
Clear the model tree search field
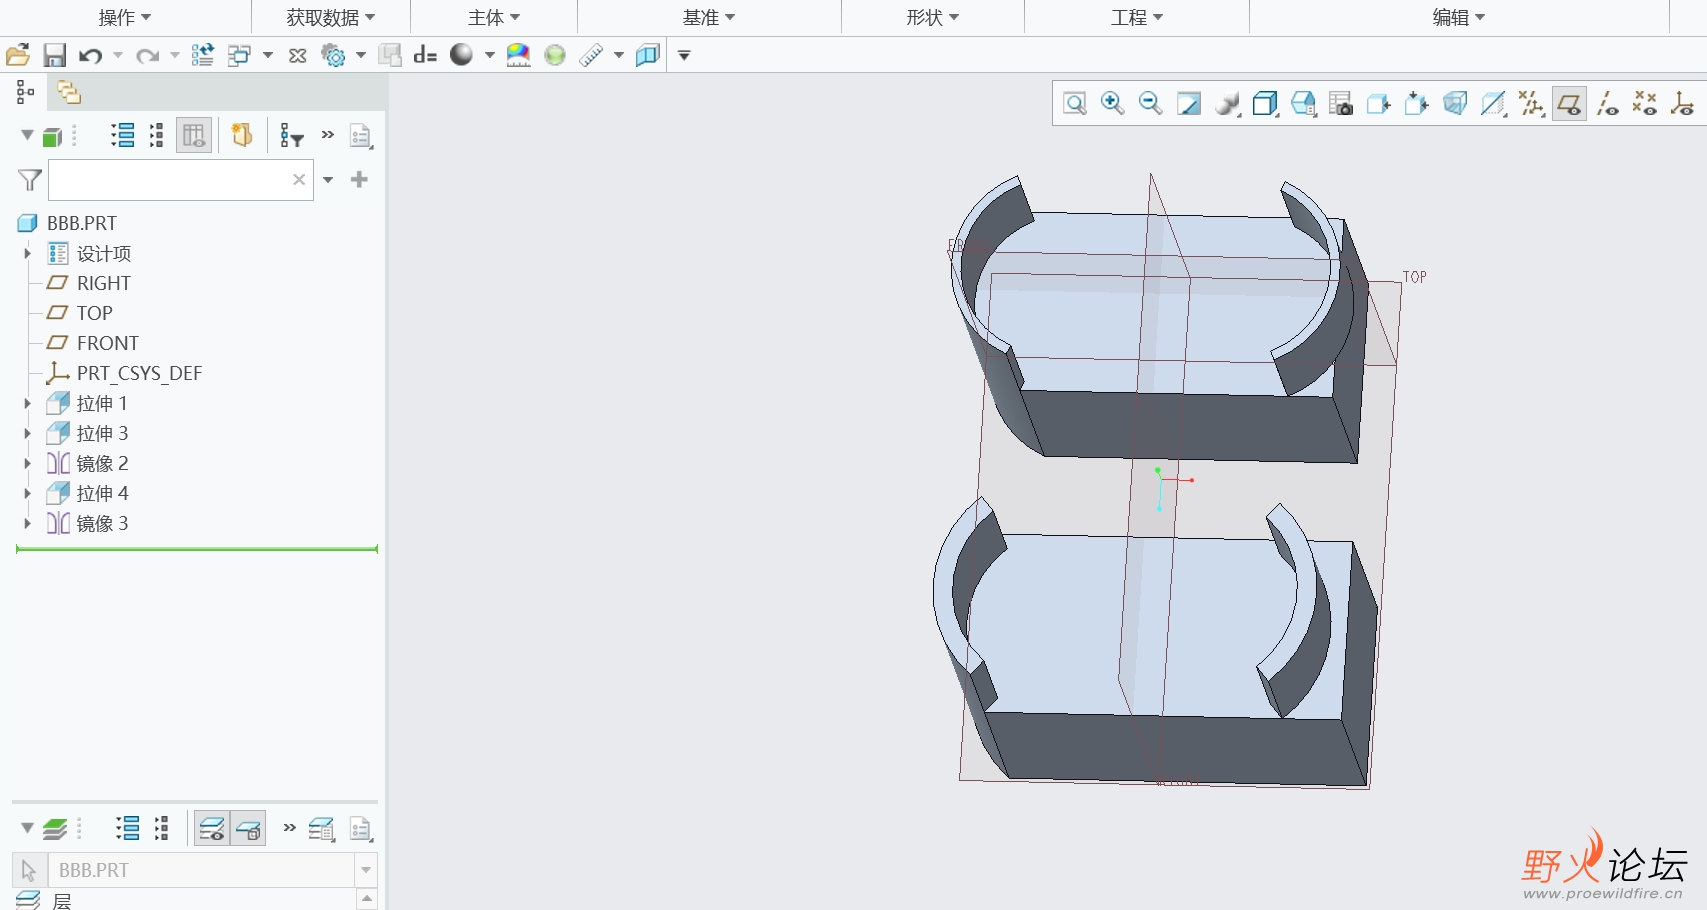[298, 180]
